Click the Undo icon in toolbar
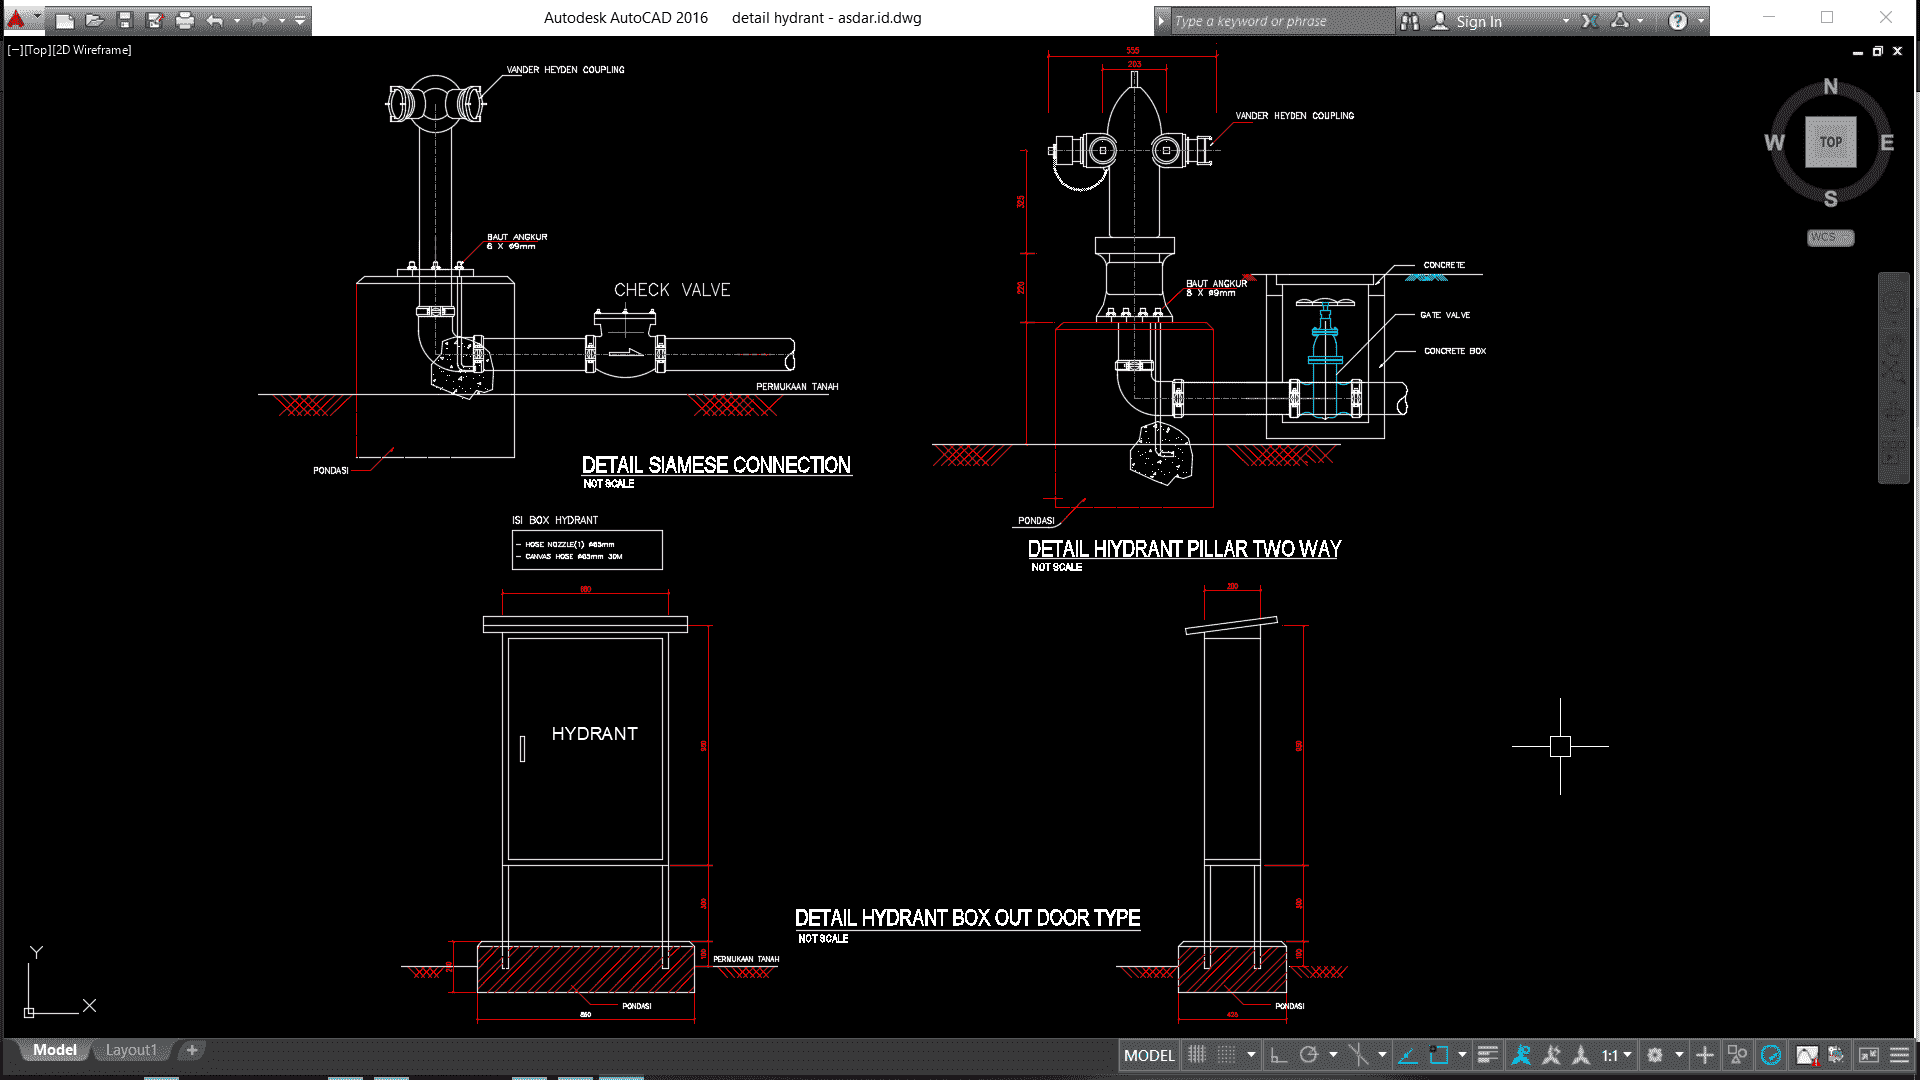 pyautogui.click(x=216, y=18)
